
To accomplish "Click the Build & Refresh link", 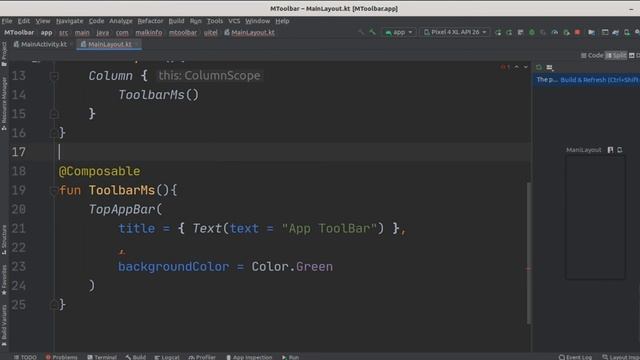I will pos(600,80).
